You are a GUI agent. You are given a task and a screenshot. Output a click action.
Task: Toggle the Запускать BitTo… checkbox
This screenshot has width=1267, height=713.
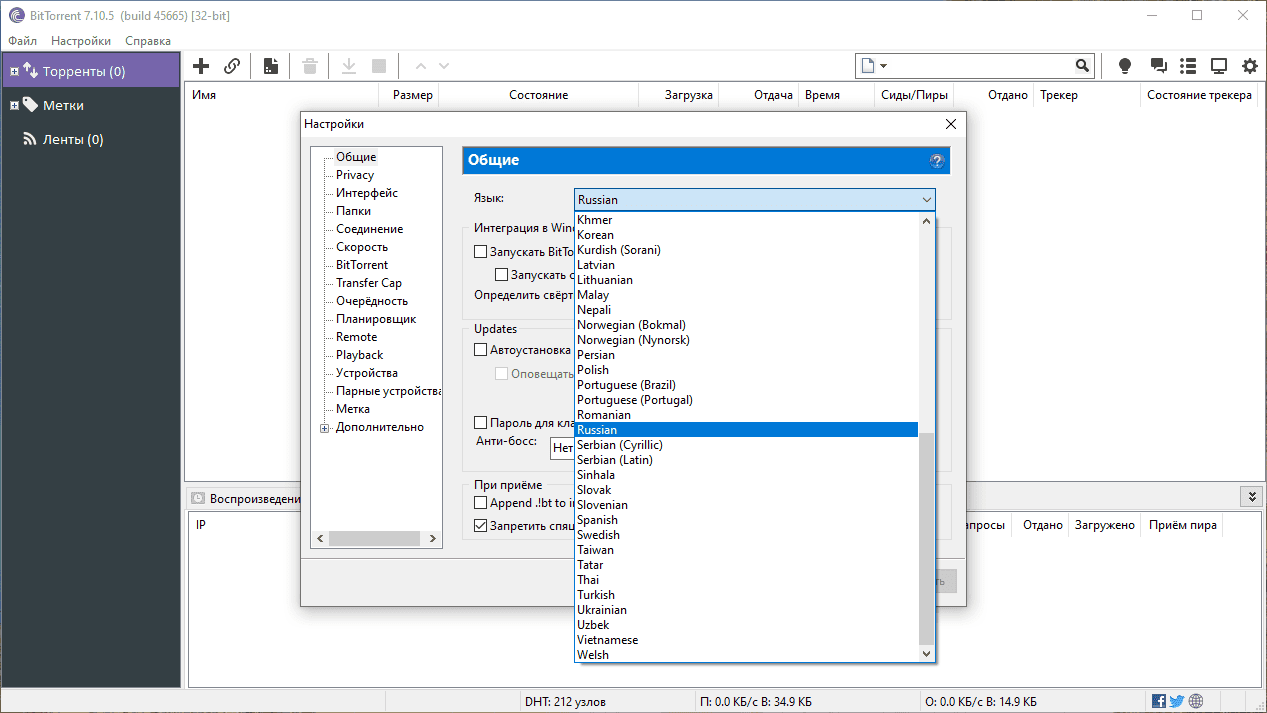click(481, 252)
